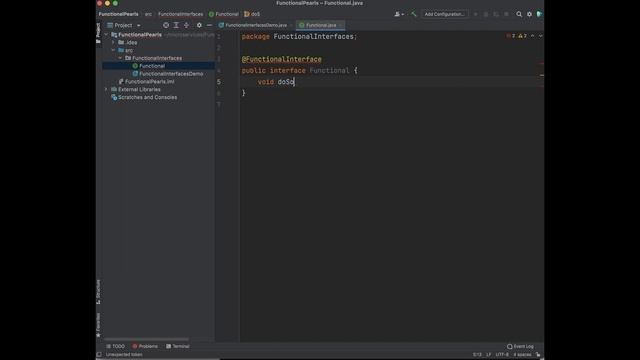Click the cursor position 5:12 in status bar
This screenshot has height=360, width=640.
[x=477, y=355]
